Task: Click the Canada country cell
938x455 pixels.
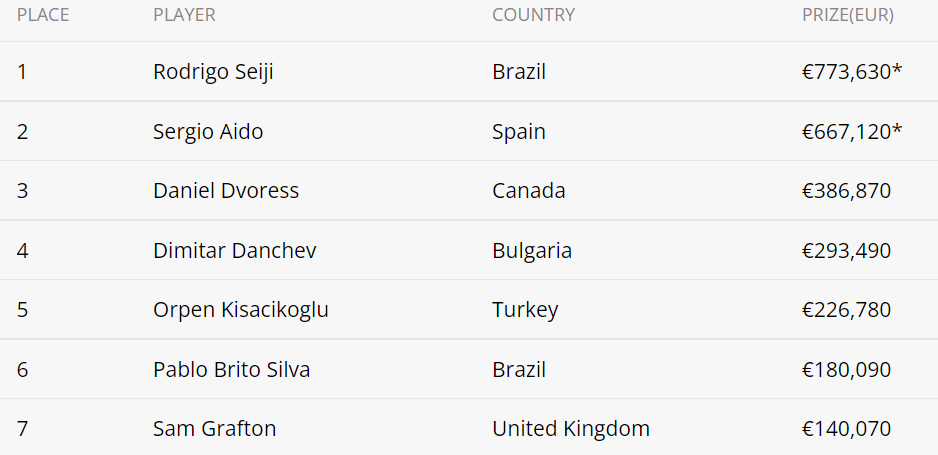Action: pos(529,191)
